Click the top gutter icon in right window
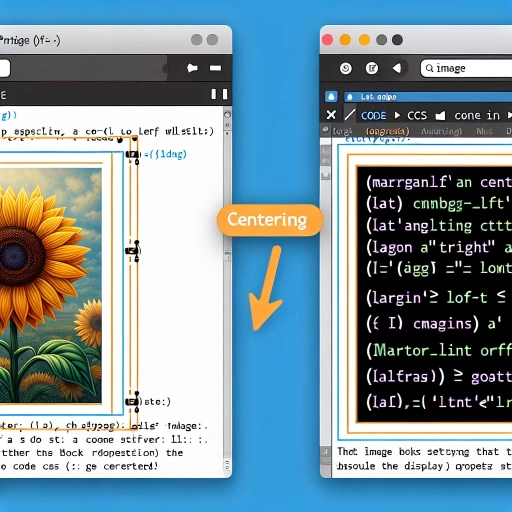 coord(326,156)
